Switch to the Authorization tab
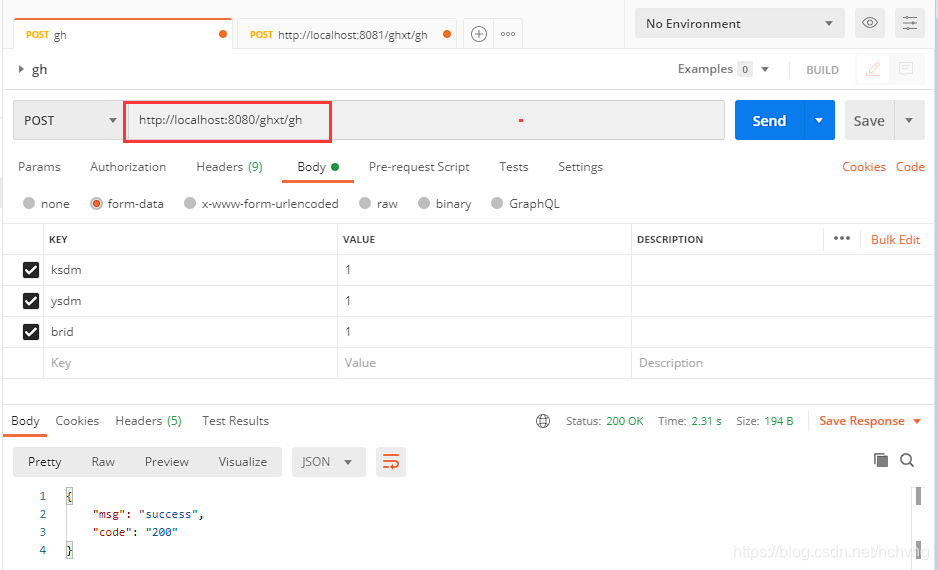The height and width of the screenshot is (570, 938). coord(128,167)
